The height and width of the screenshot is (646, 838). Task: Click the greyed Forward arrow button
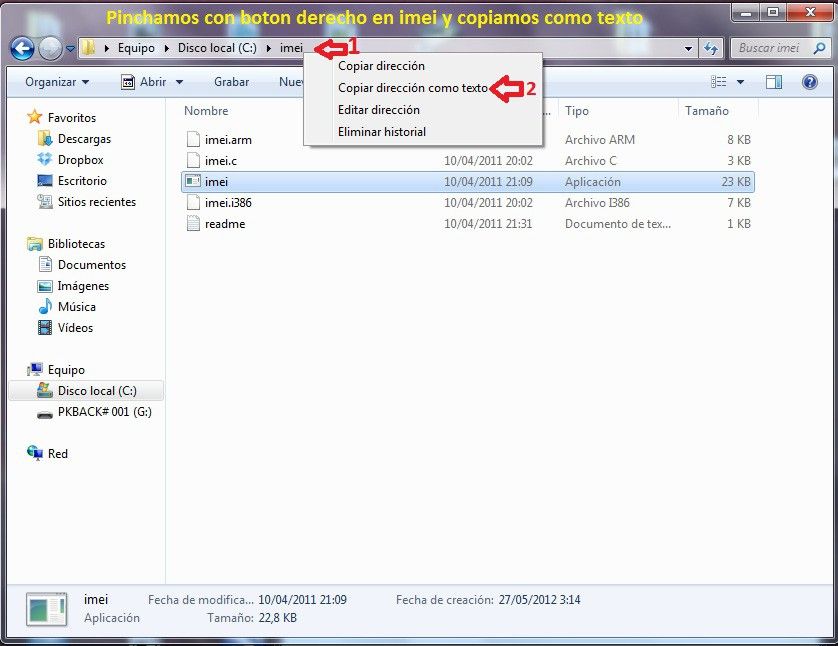pyautogui.click(x=51, y=49)
